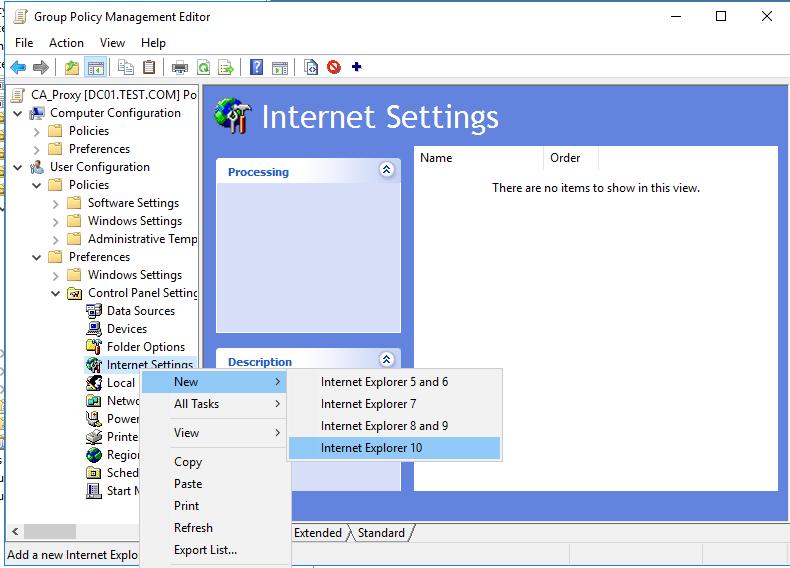The width and height of the screenshot is (790, 568).
Task: Click the Export List toolbar icon
Action: pyautogui.click(x=226, y=67)
